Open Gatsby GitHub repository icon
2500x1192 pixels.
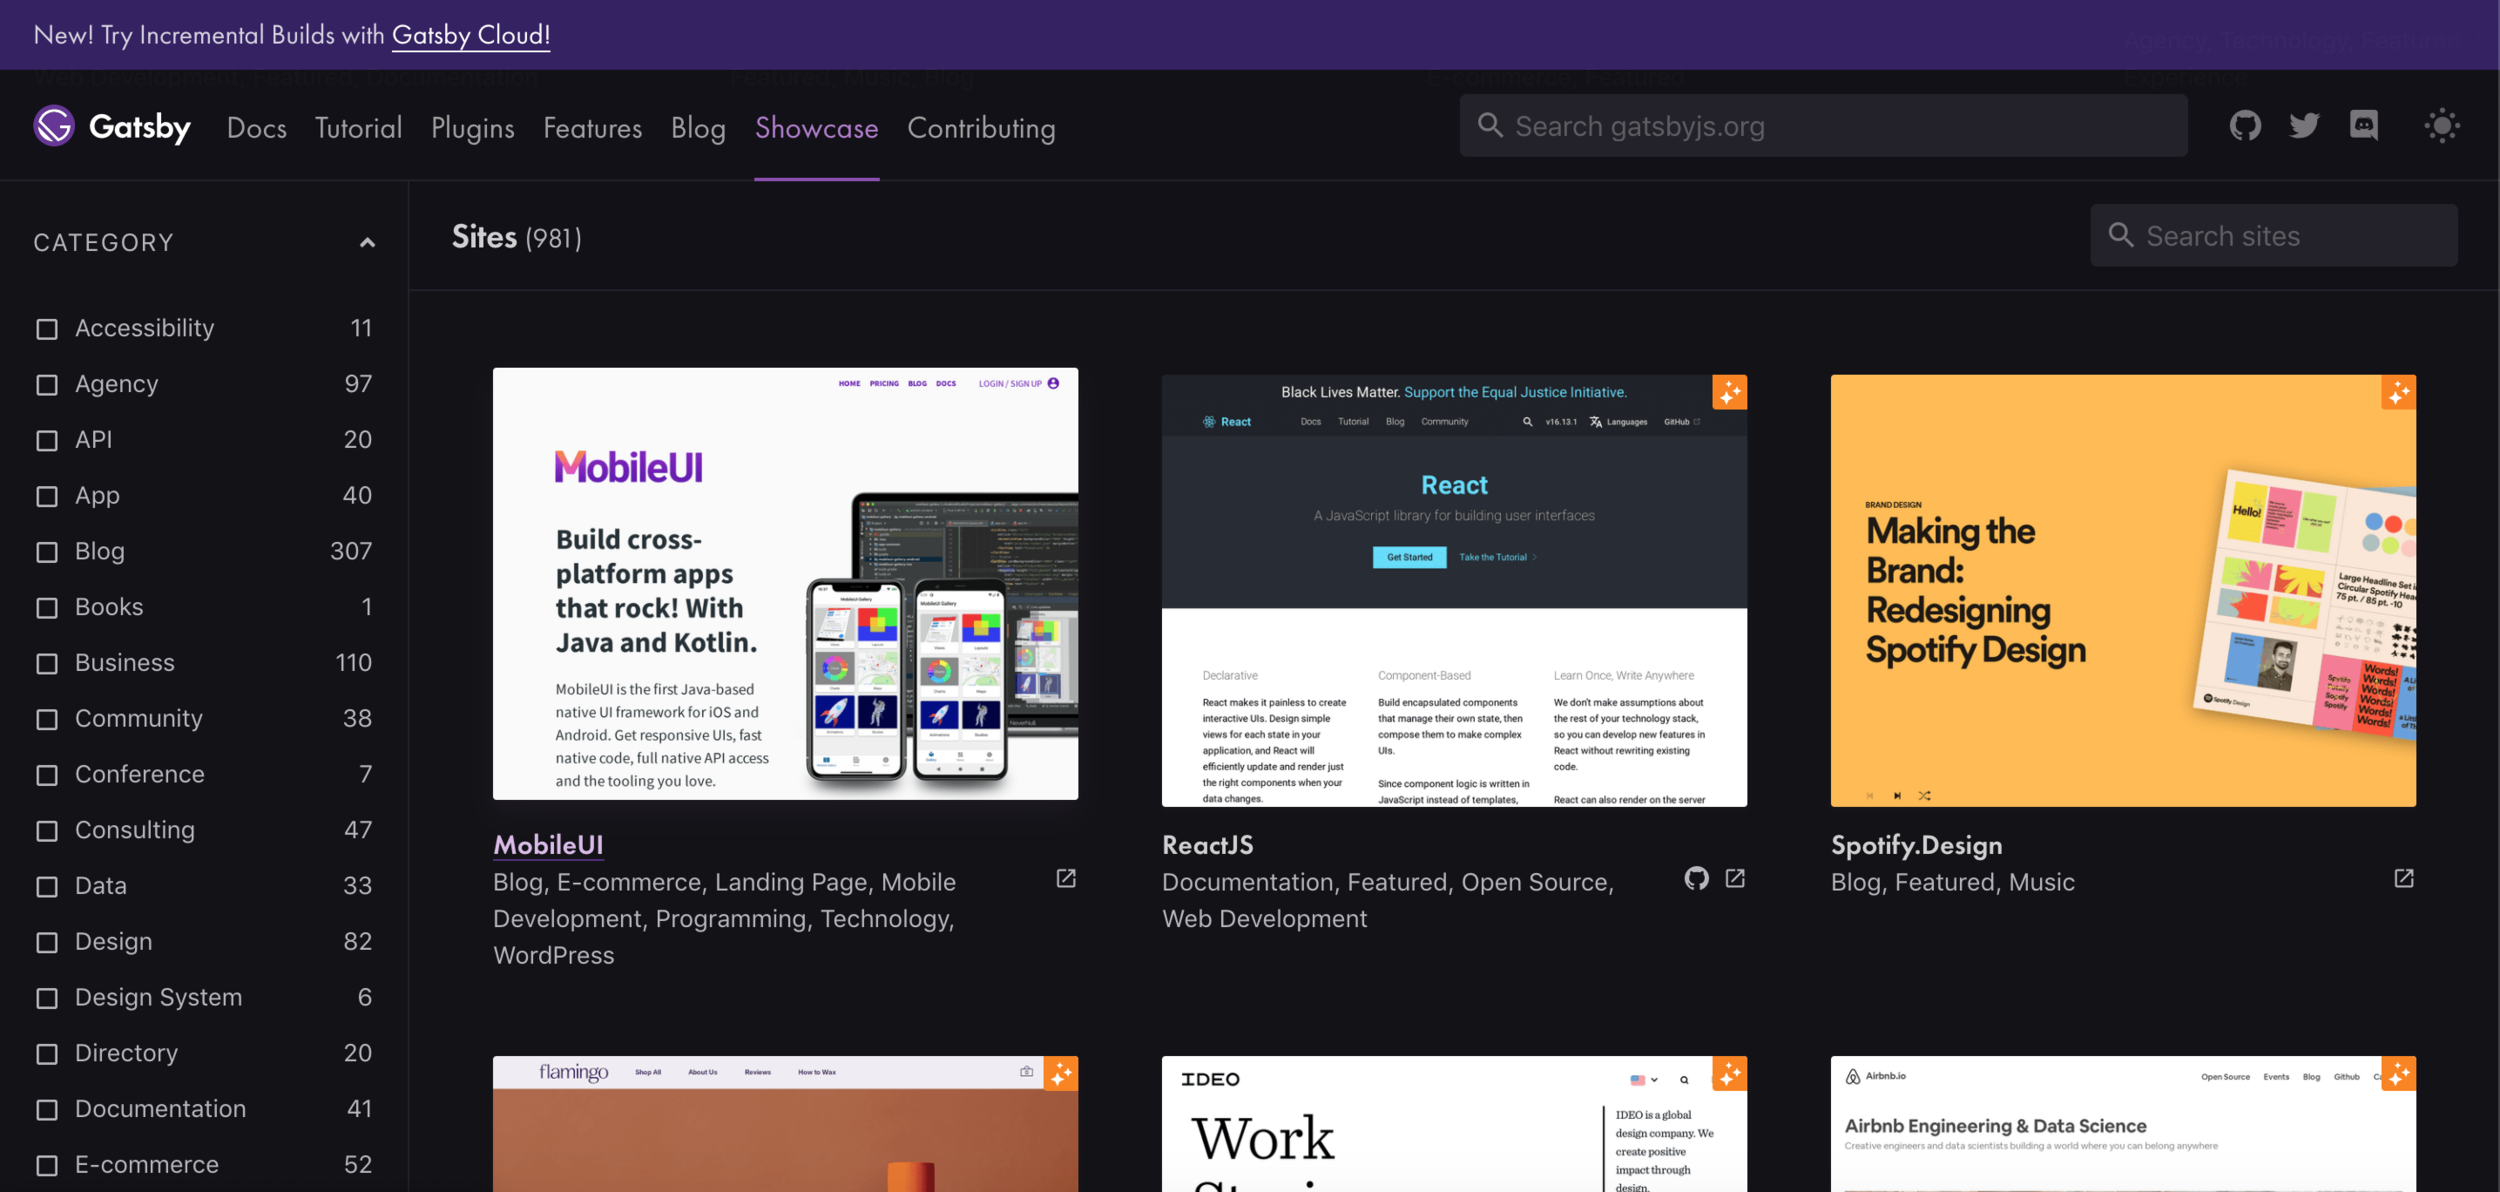click(x=2245, y=126)
